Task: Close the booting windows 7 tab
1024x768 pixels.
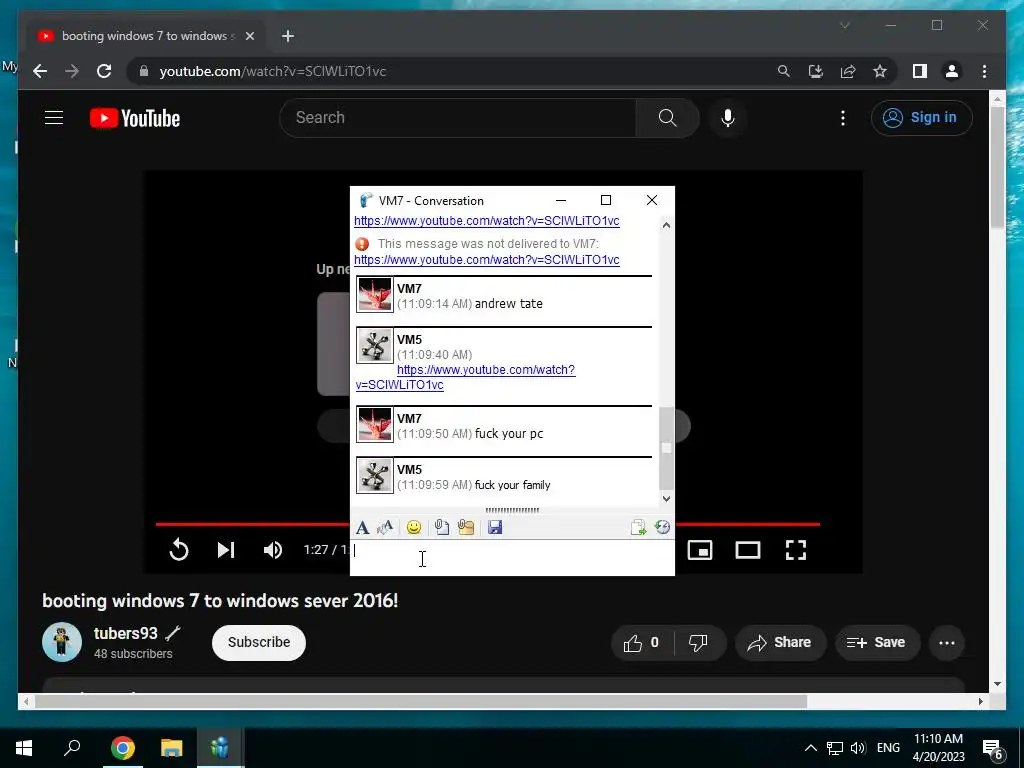Action: tap(249, 36)
